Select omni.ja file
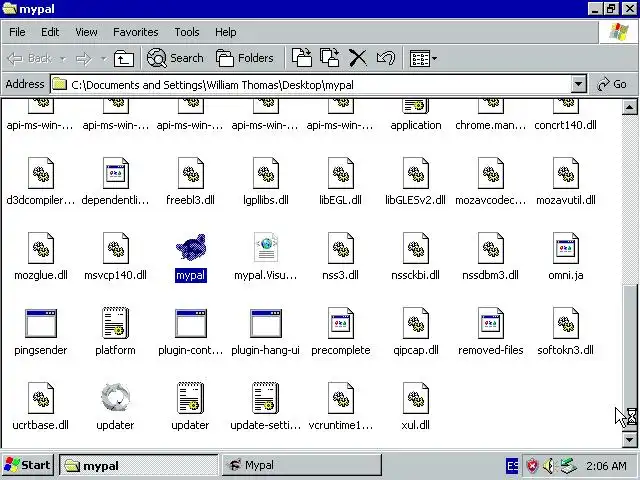 click(566, 257)
